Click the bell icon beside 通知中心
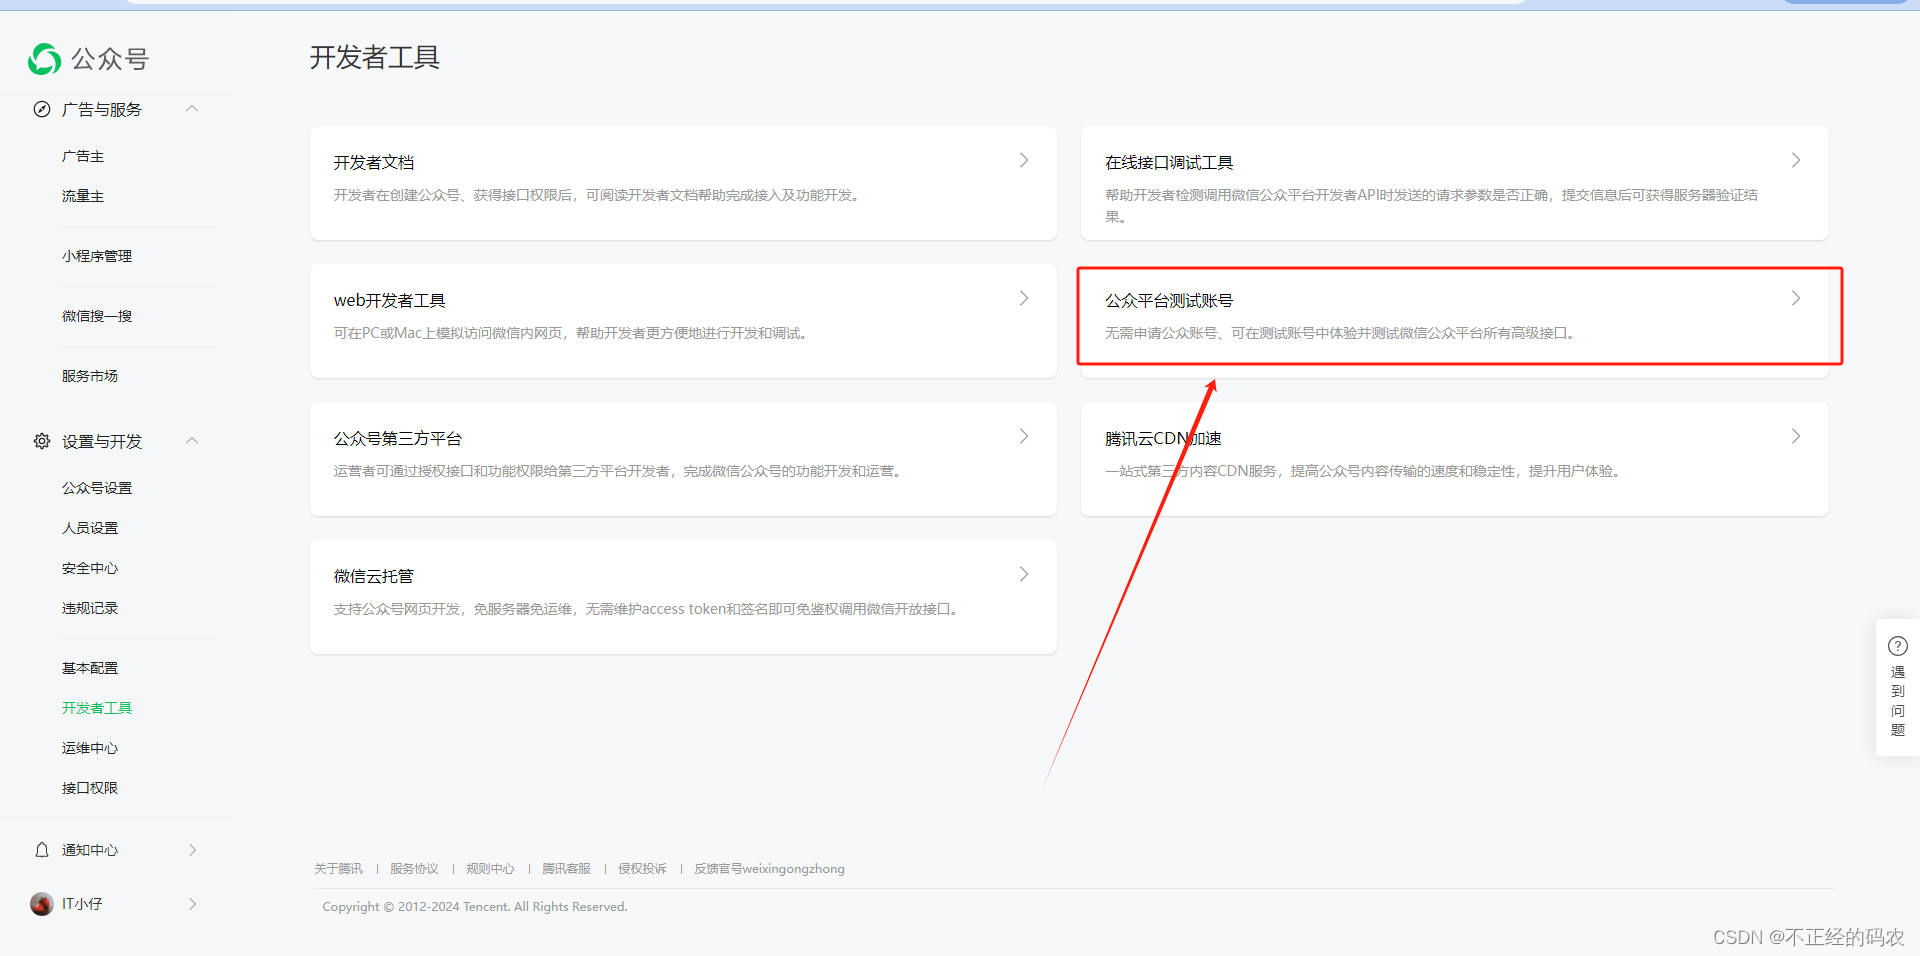Screen dimensions: 1920x956 point(42,850)
